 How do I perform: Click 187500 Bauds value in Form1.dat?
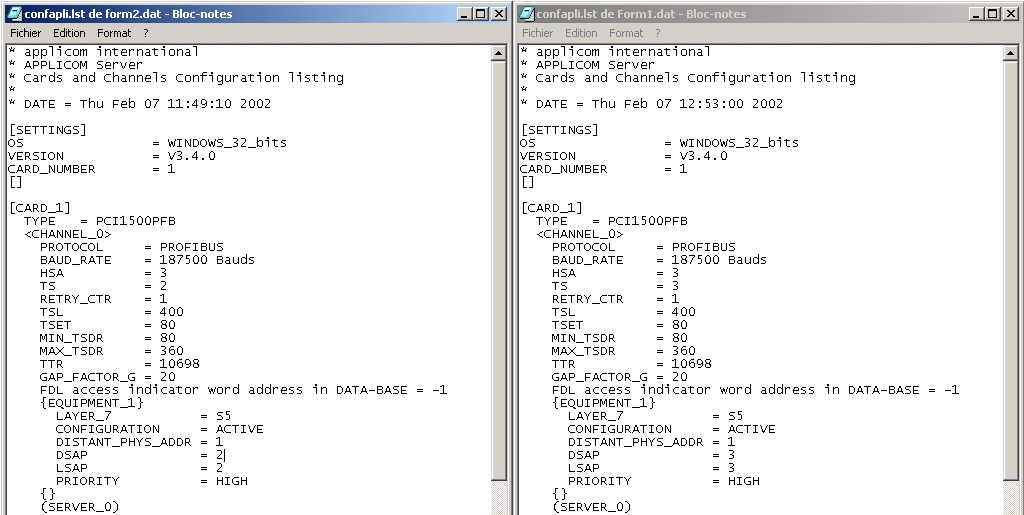pyautogui.click(x=719, y=260)
